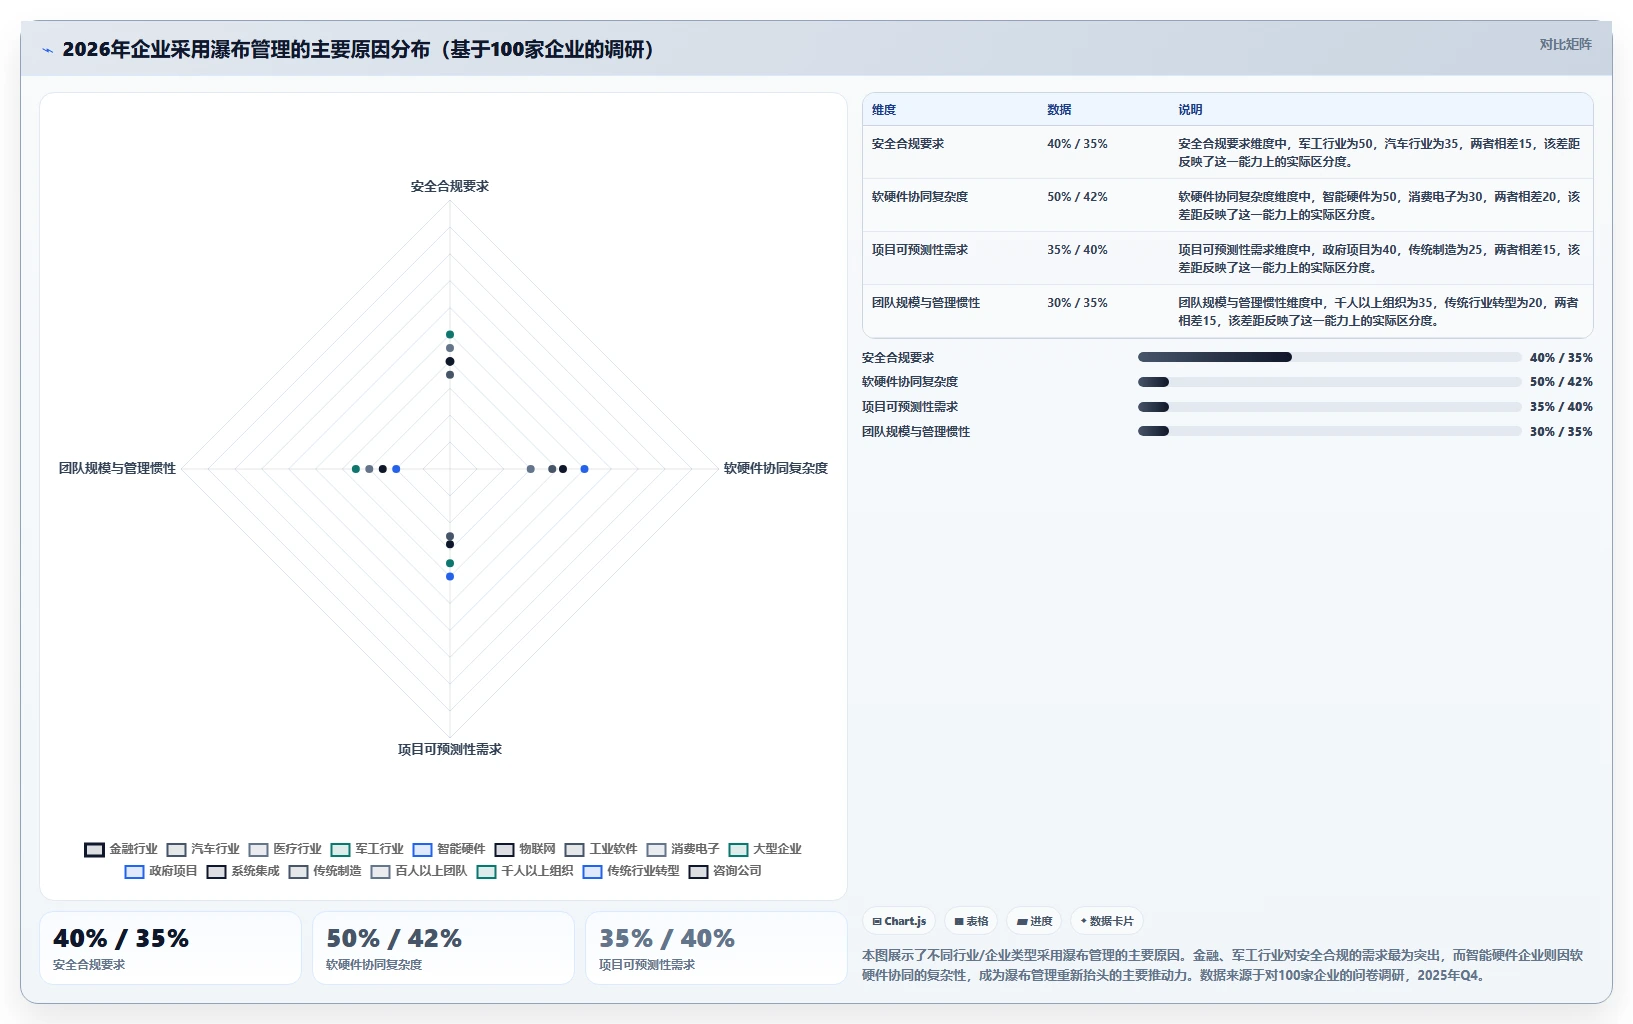The height and width of the screenshot is (1024, 1633).
Task: Click the description mentioning 智能硬件为50
Action: [x=1379, y=206]
